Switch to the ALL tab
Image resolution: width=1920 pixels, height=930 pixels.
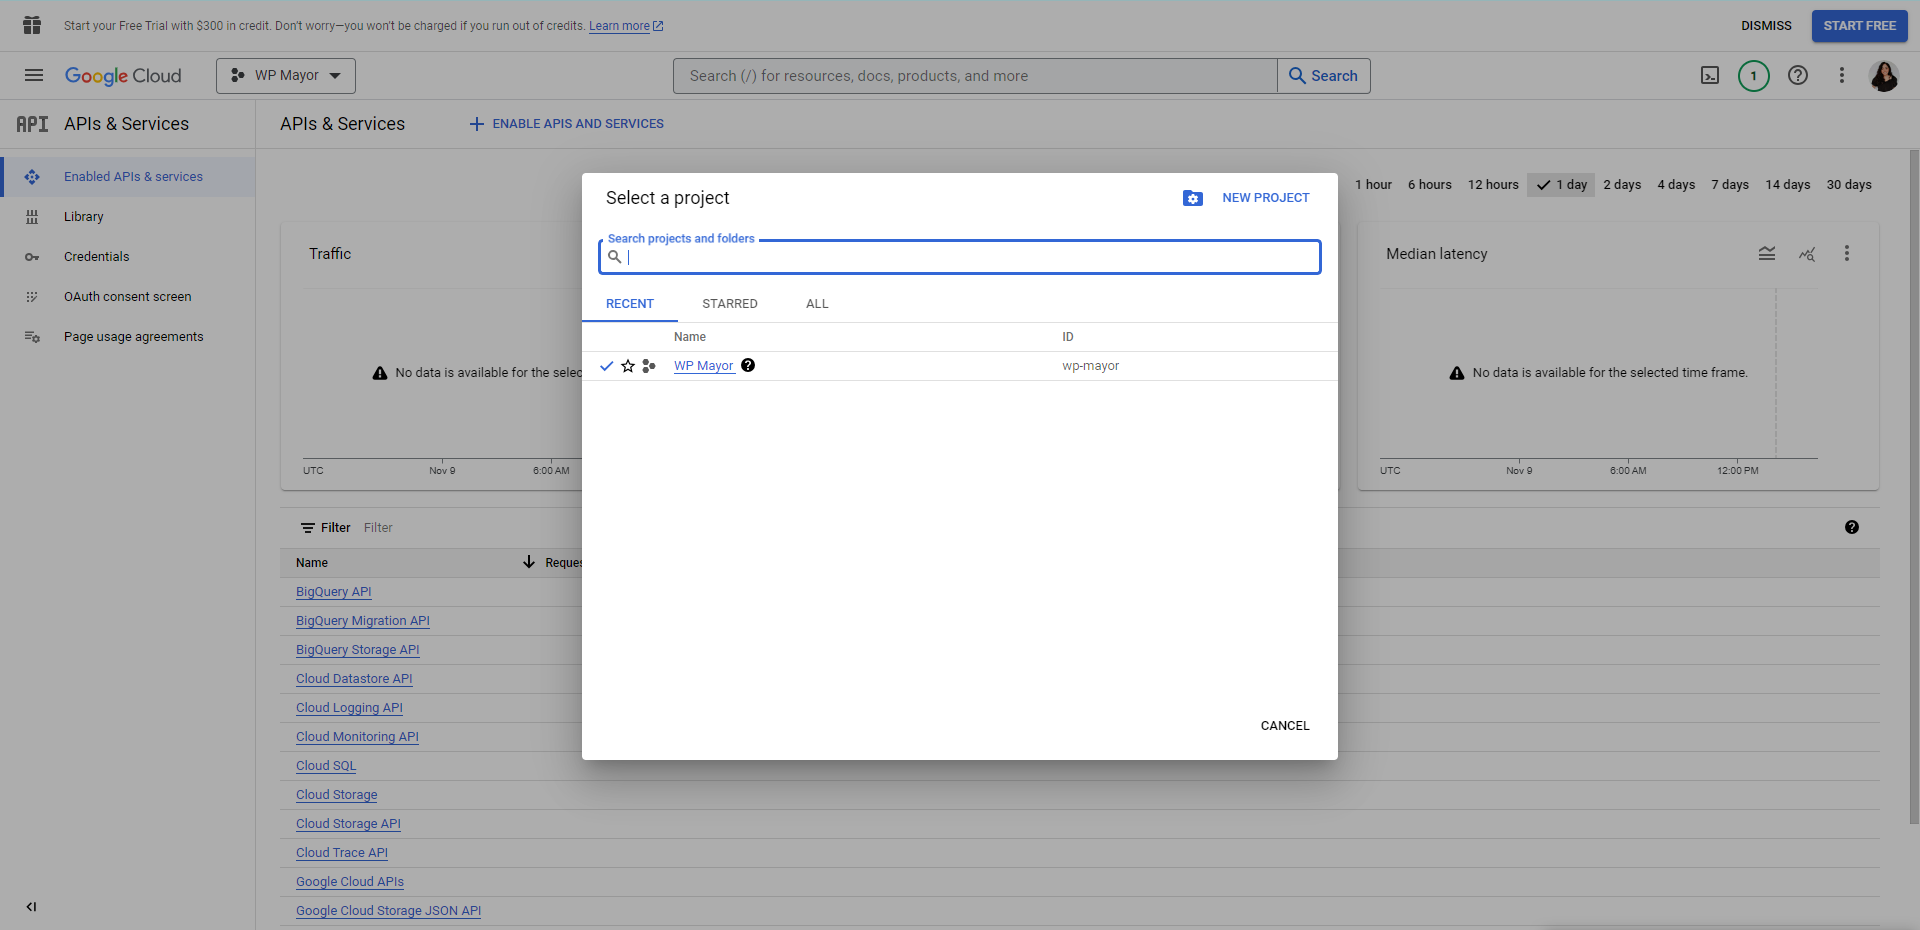pyautogui.click(x=817, y=304)
